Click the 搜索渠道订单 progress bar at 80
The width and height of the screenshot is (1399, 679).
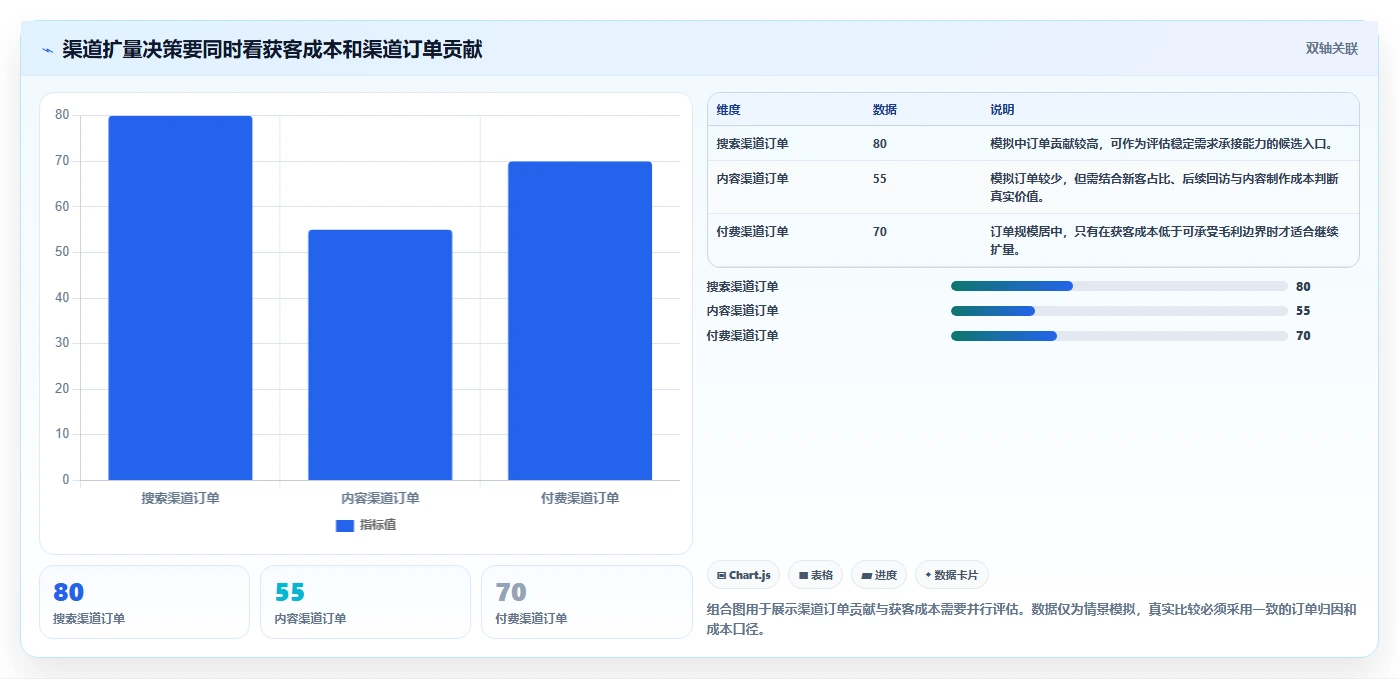click(1119, 286)
